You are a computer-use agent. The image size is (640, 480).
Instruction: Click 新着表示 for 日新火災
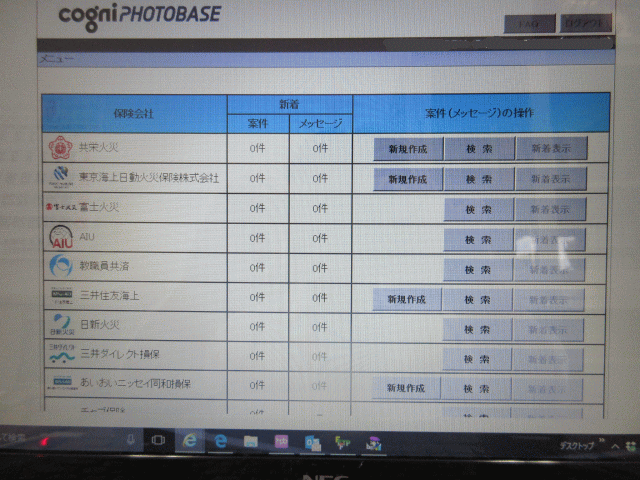click(548, 330)
